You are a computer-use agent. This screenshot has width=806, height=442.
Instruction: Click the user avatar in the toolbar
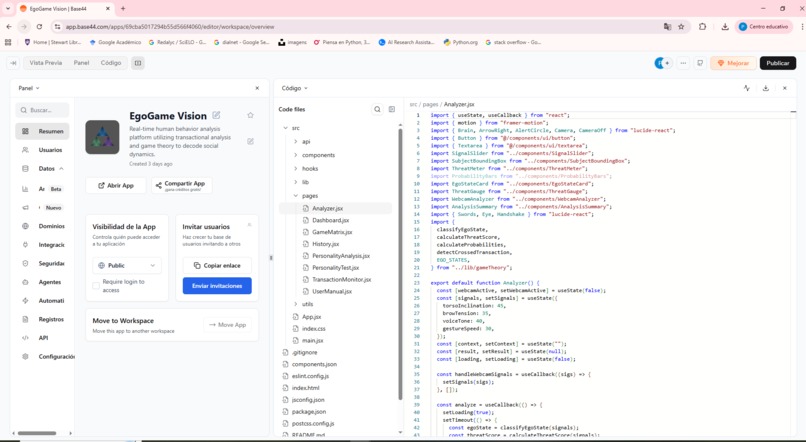click(660, 63)
